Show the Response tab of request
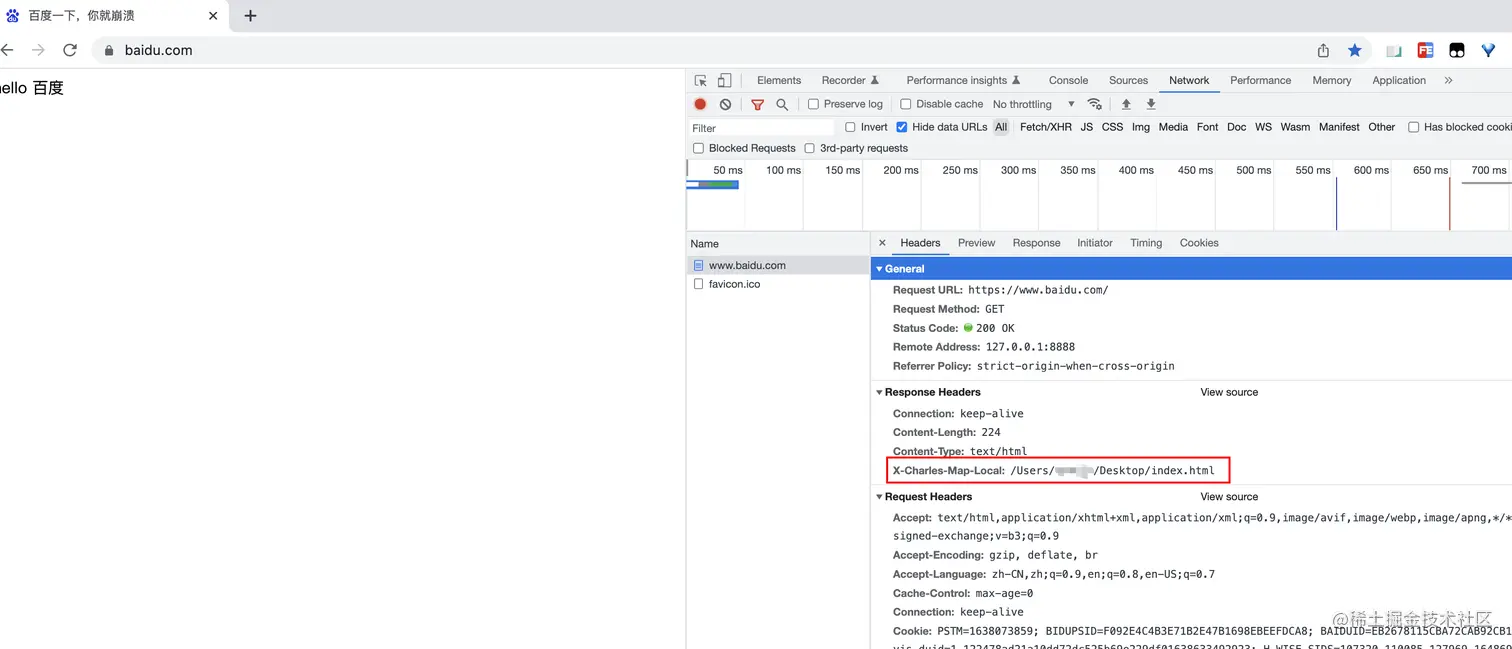The height and width of the screenshot is (649, 1512). click(x=1036, y=243)
